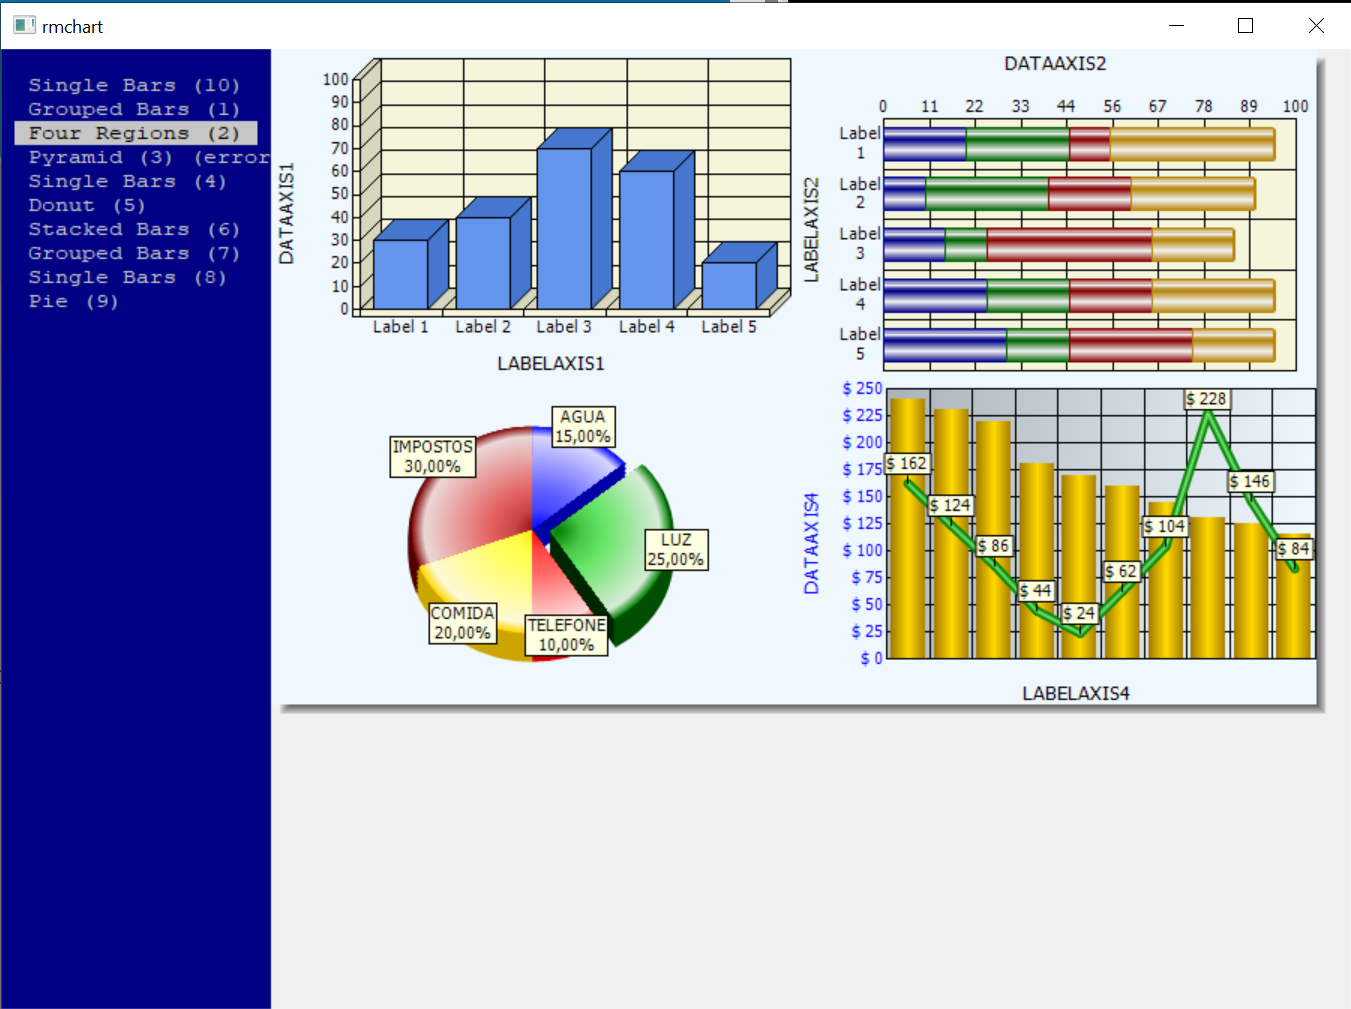Close the rmchart window
This screenshot has height=1009, width=1351.
(x=1316, y=26)
